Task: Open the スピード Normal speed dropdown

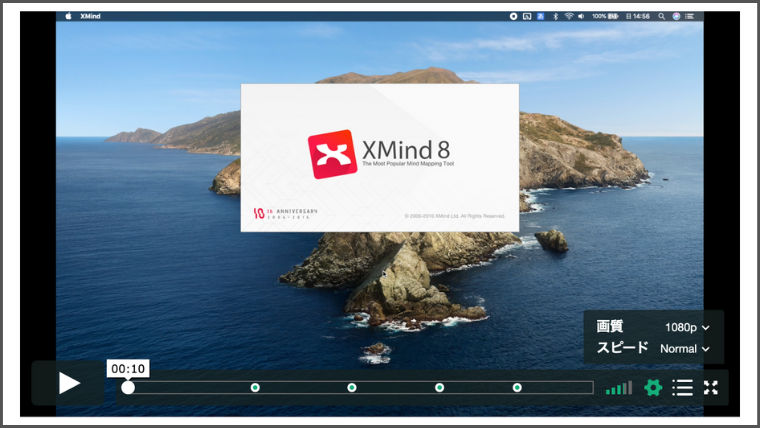Action: [685, 349]
